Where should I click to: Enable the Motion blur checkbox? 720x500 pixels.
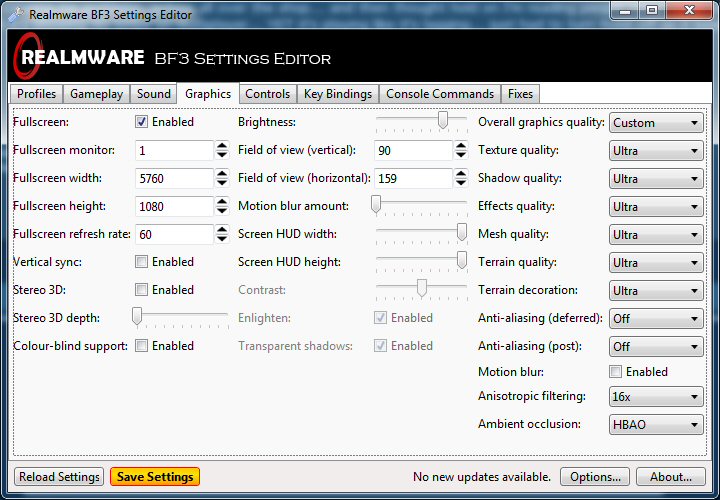[615, 371]
